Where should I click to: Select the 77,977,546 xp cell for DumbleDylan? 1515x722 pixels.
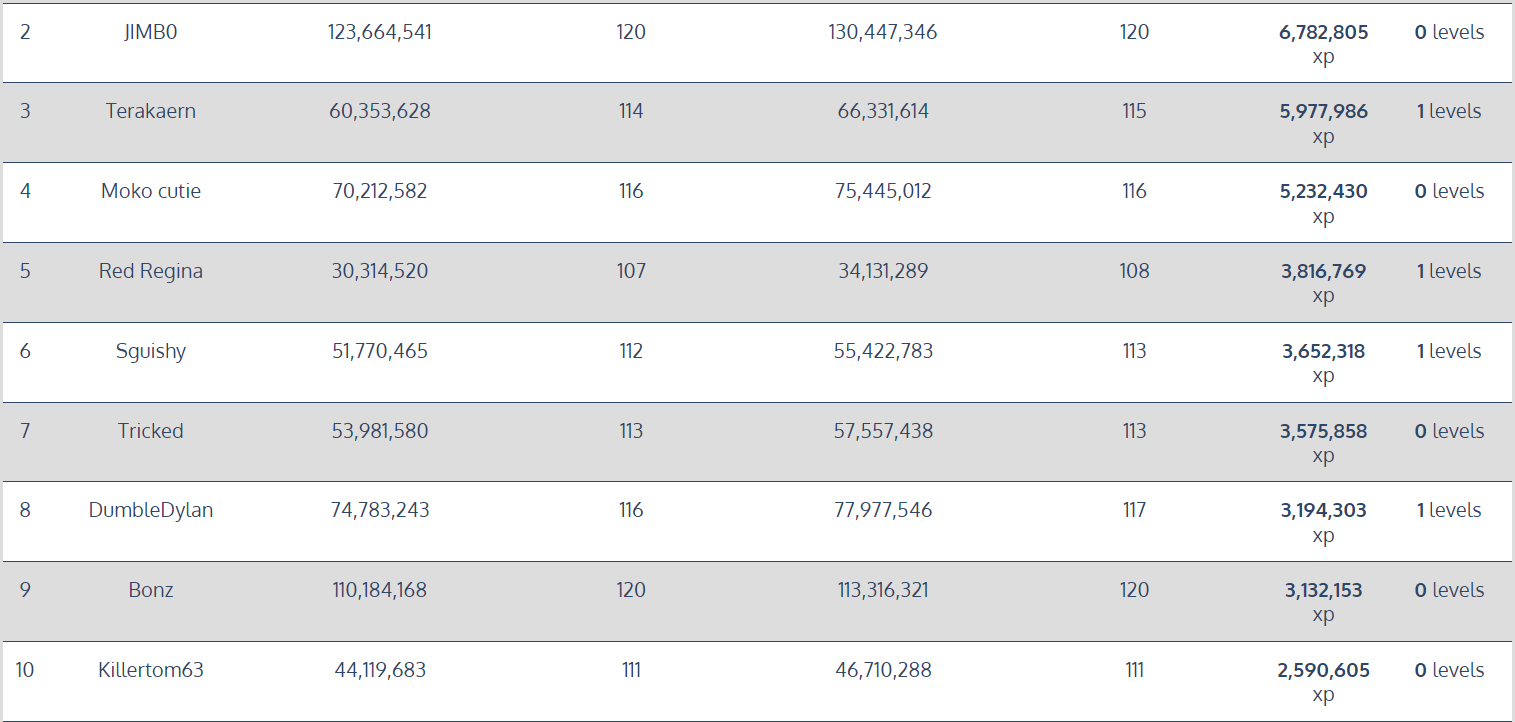(x=883, y=510)
